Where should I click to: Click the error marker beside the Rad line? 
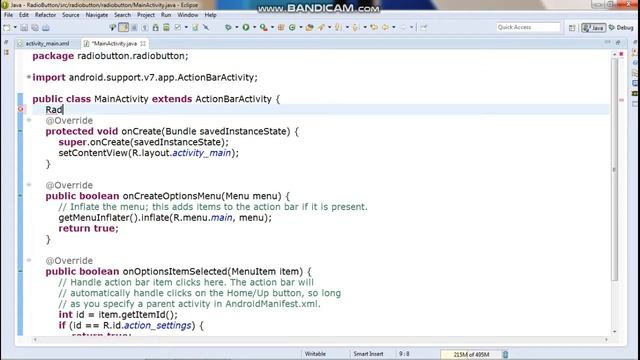(x=20, y=109)
